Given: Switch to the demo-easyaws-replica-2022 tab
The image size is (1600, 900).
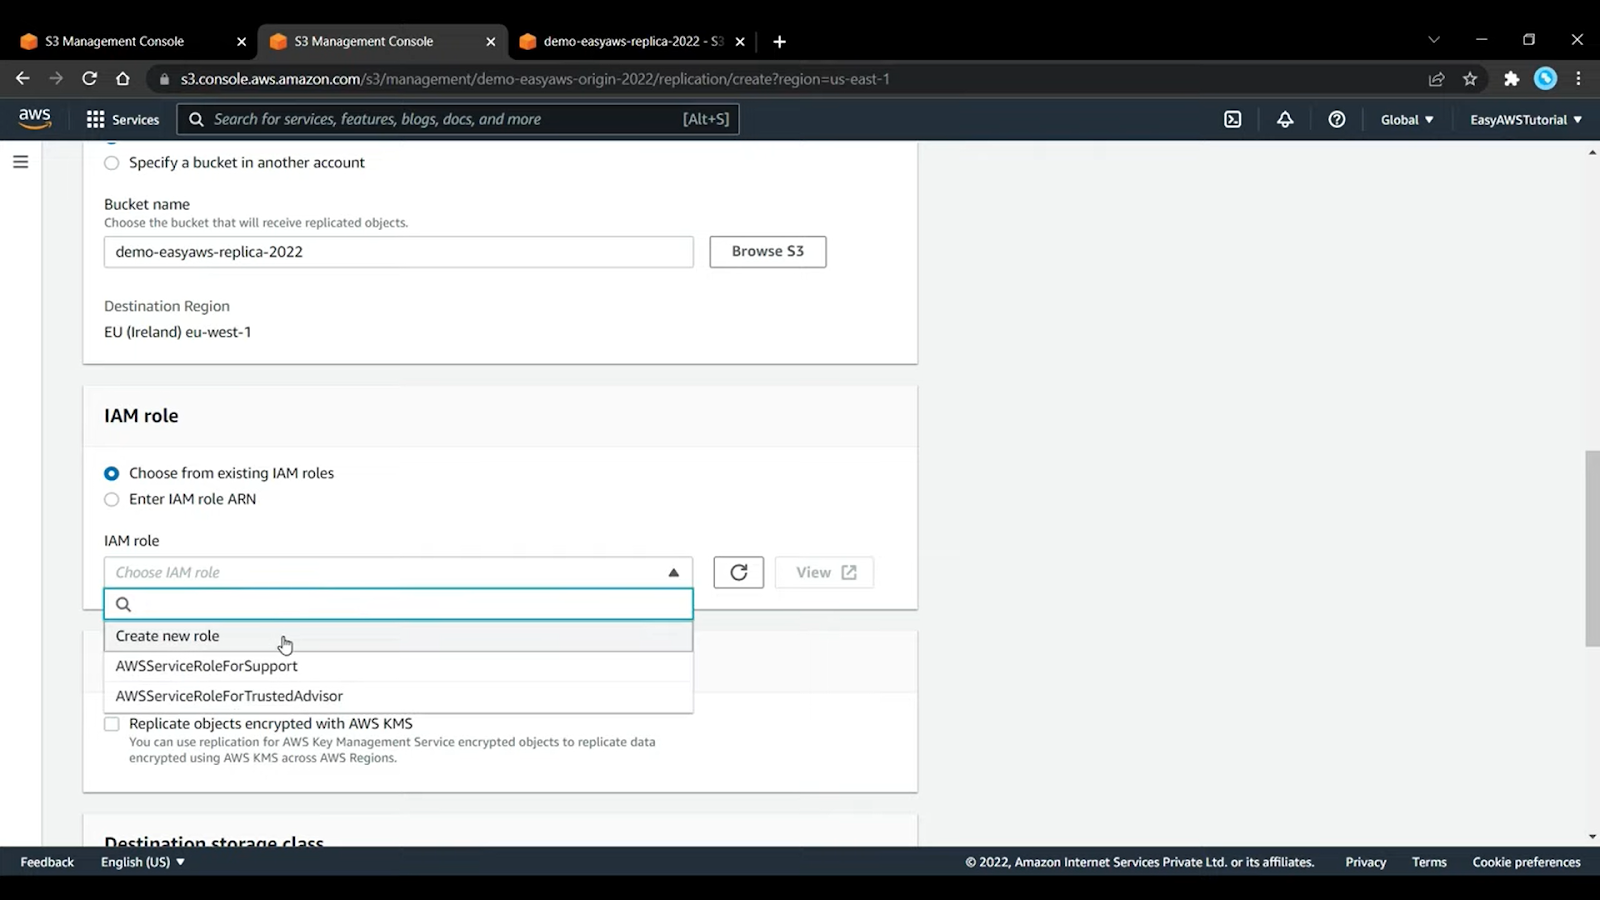Looking at the screenshot, I should coord(632,42).
